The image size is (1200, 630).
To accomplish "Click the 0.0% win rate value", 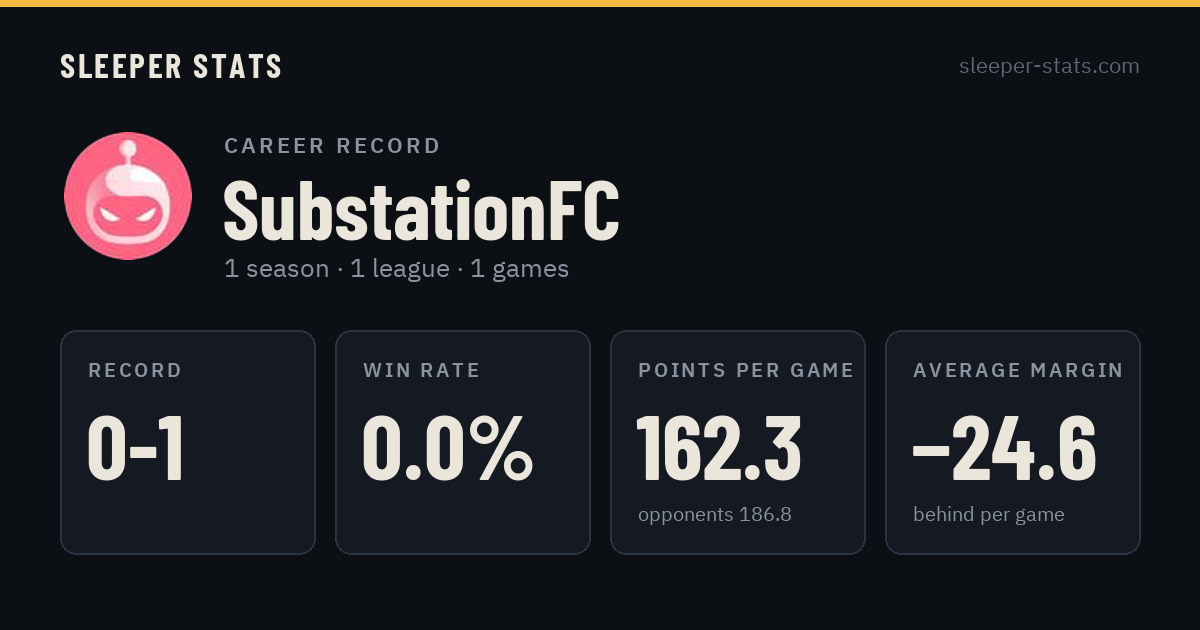I will (447, 448).
